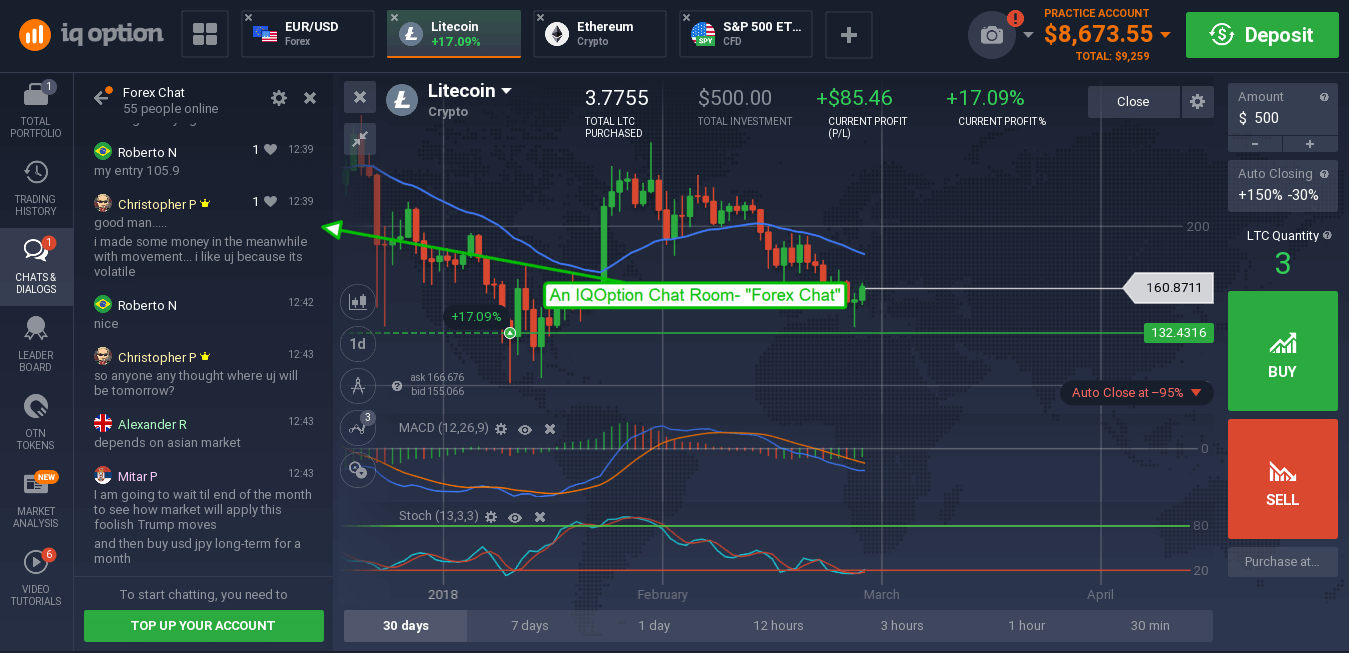Click the green Deposit button
Image resolution: width=1349 pixels, height=653 pixels.
pos(1262,35)
